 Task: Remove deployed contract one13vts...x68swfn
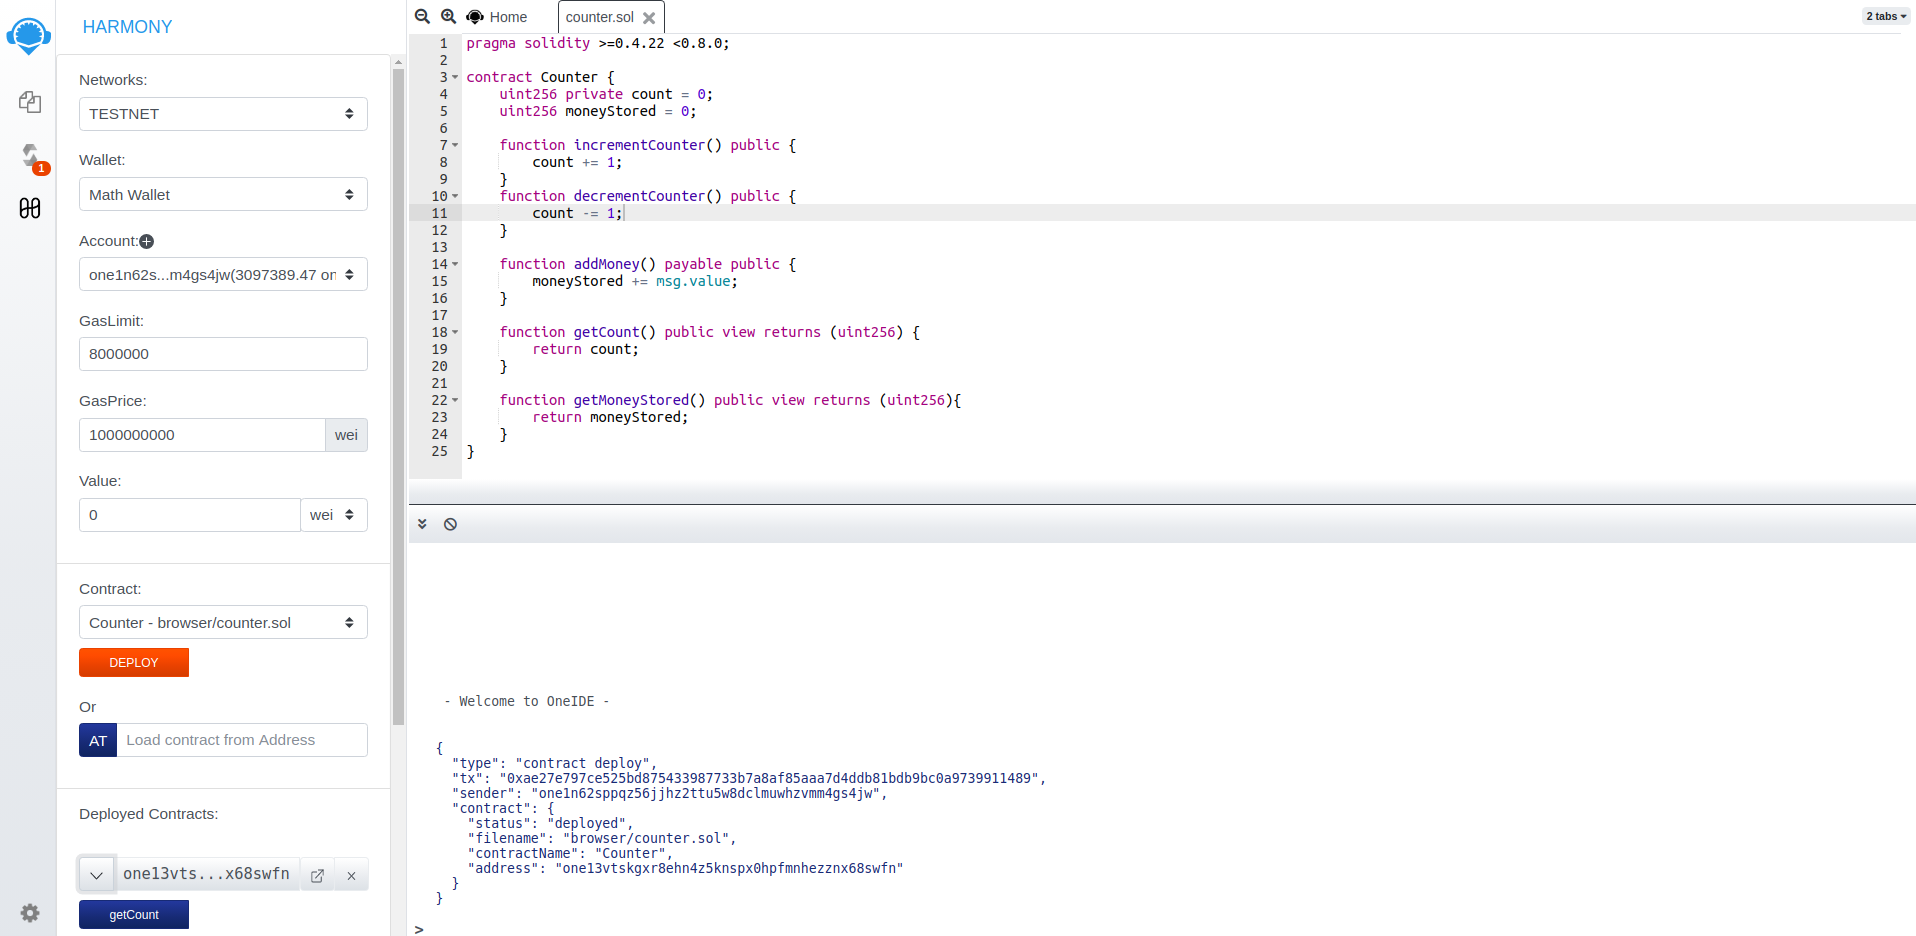tap(351, 875)
